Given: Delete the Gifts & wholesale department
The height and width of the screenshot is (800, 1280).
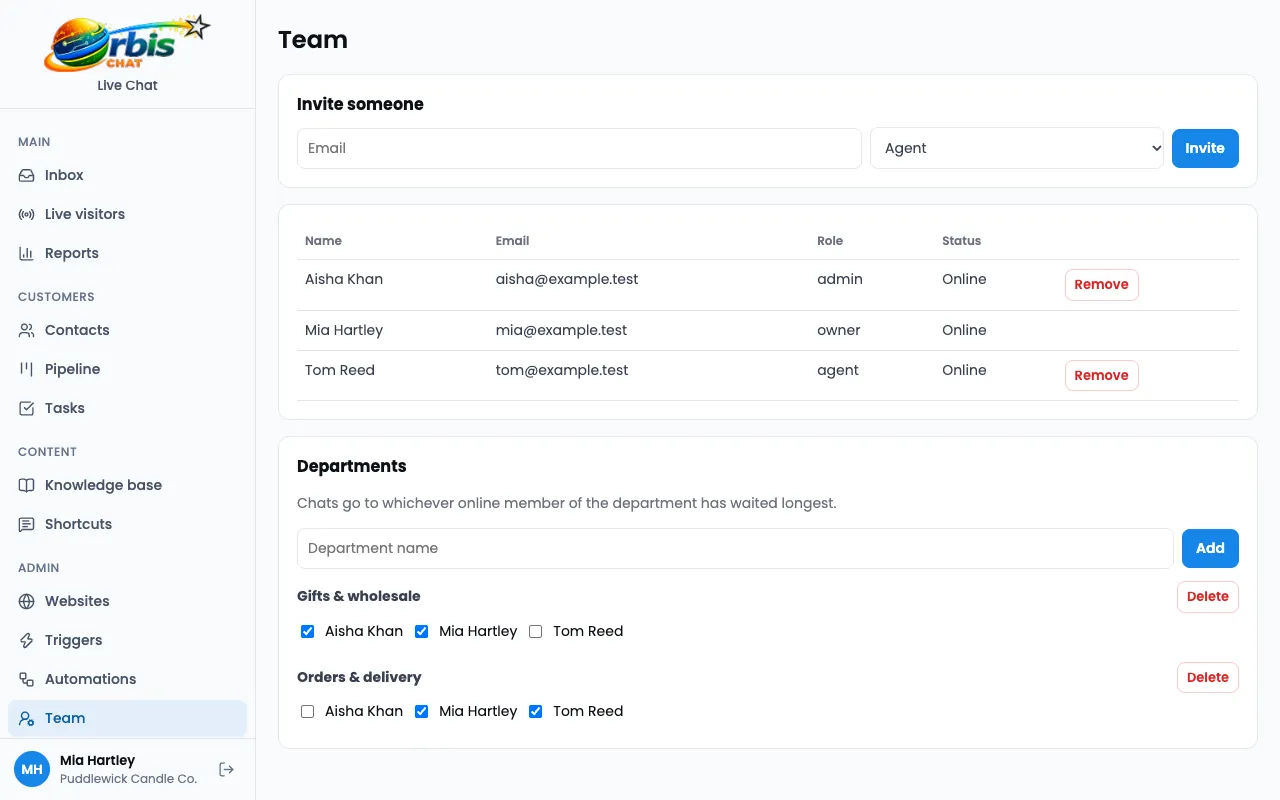Looking at the screenshot, I should coord(1207,597).
